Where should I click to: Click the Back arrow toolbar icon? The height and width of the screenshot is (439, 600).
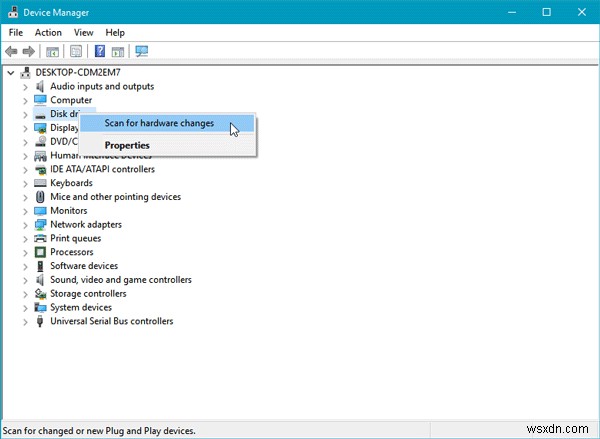11,51
